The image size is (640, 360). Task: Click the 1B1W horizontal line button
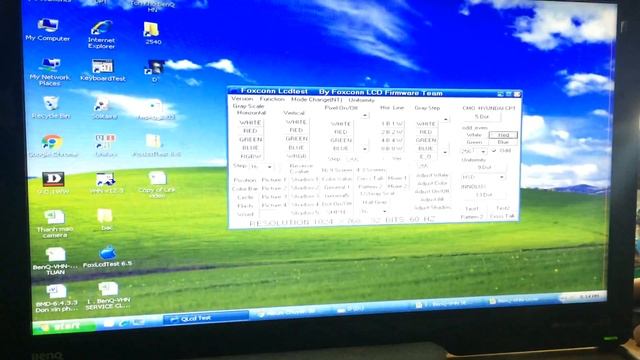click(392, 124)
